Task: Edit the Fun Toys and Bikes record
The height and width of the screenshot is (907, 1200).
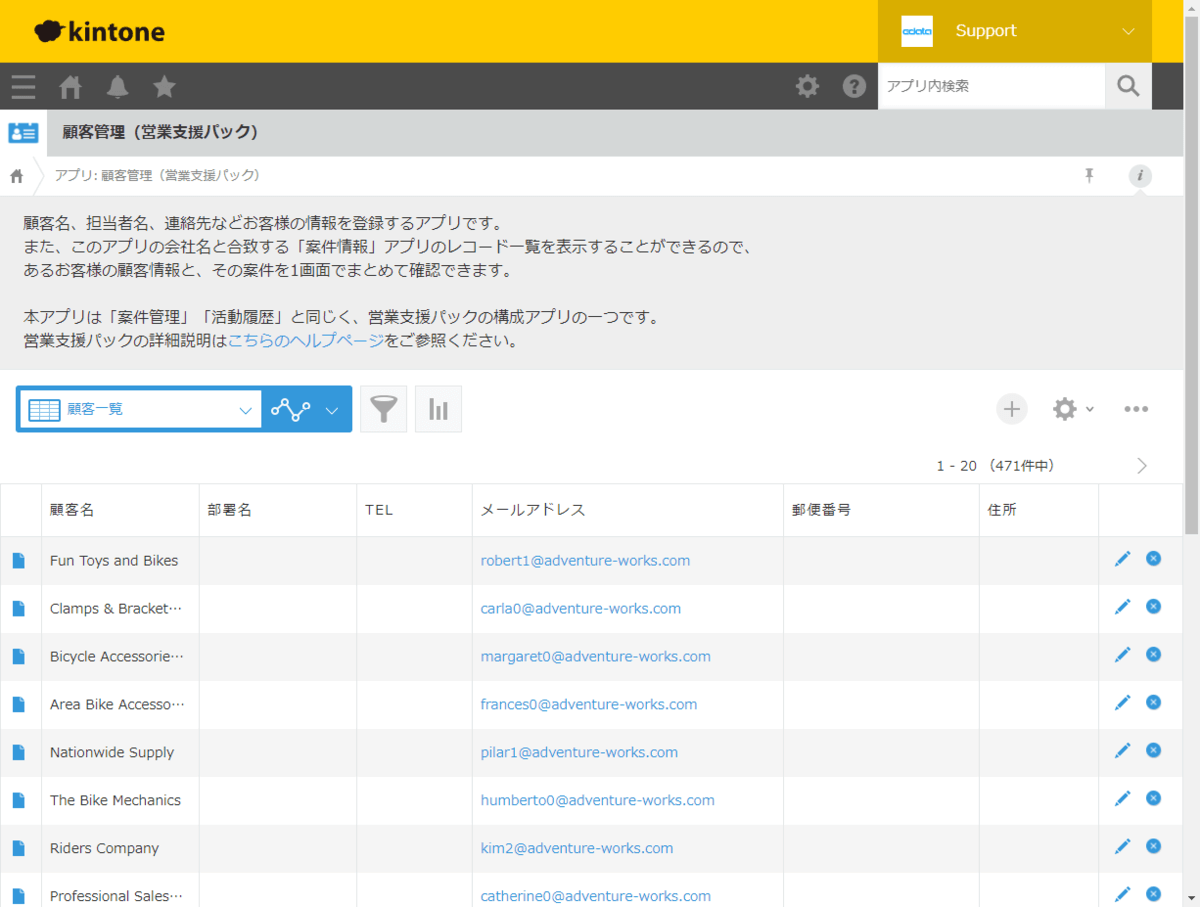Action: [1122, 559]
